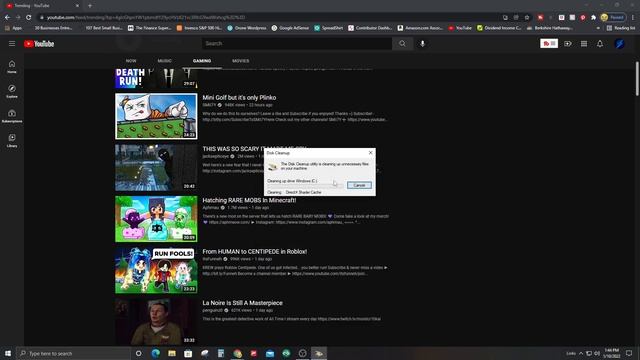Select the Trending - YouTube browser tab
The image size is (640, 360).
41,6
